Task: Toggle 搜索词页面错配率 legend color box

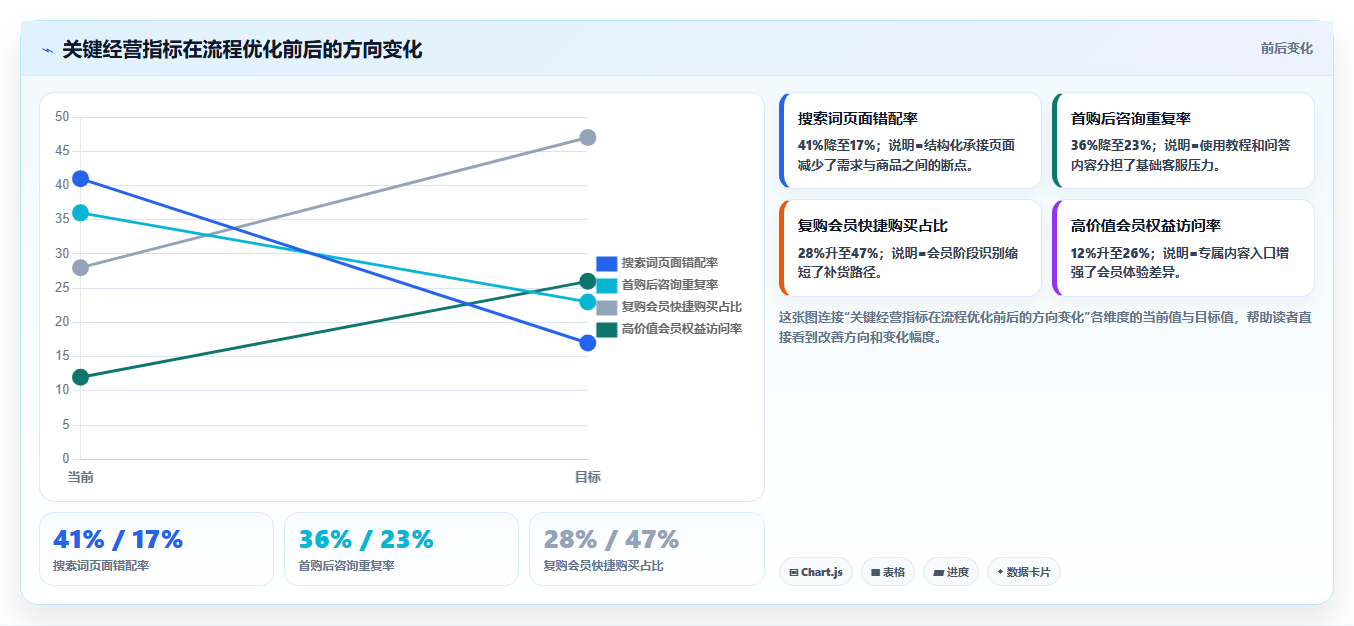Action: (x=606, y=263)
